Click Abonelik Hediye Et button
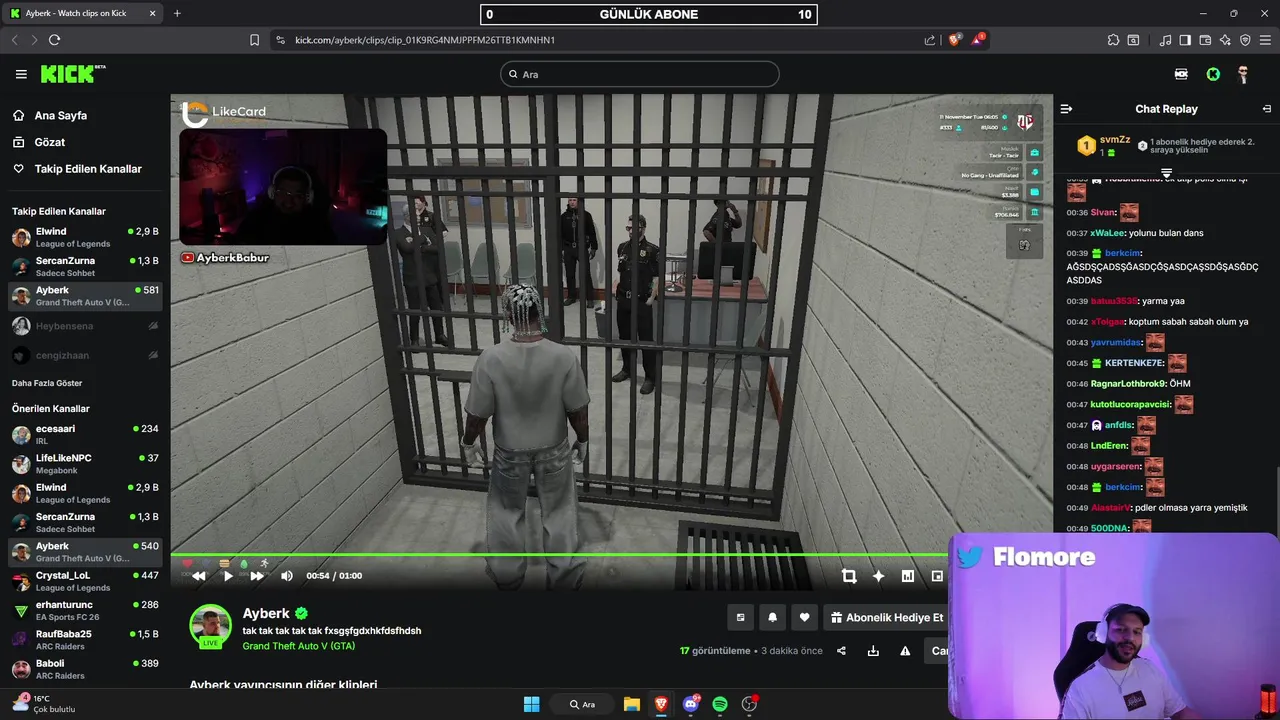The width and height of the screenshot is (1280, 720). [886, 618]
